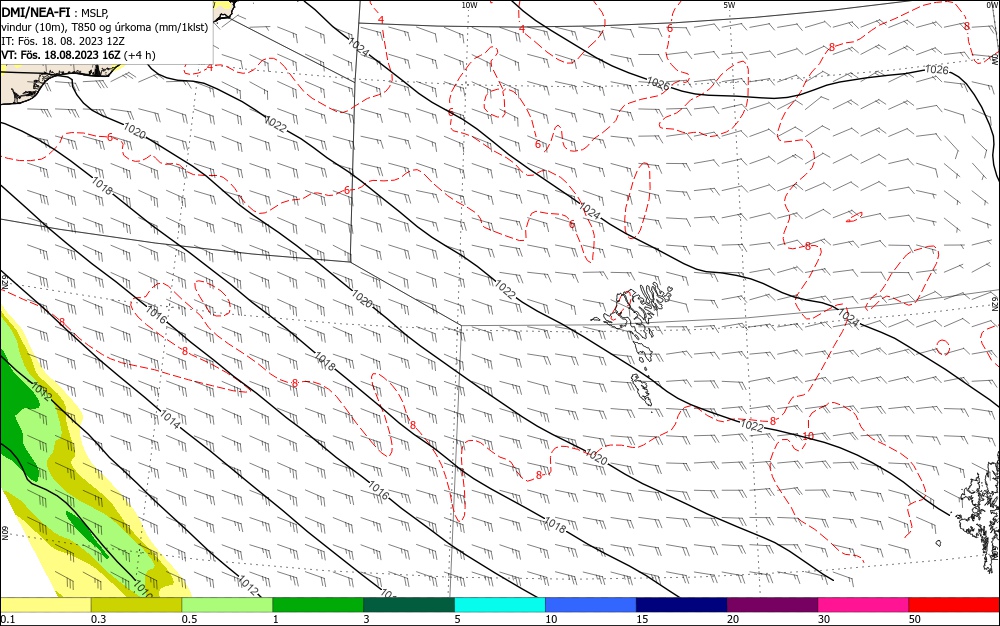Select the cyan 5 mm legend swatch

point(500,605)
